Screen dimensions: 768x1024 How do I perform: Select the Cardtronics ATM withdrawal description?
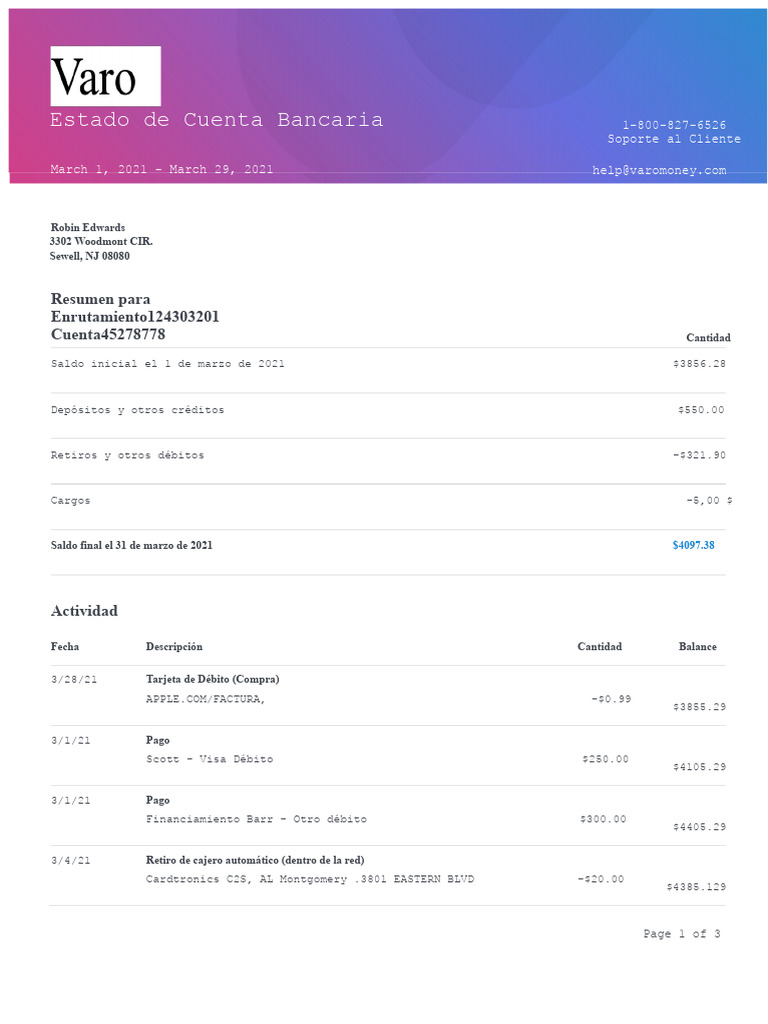[x=310, y=879]
